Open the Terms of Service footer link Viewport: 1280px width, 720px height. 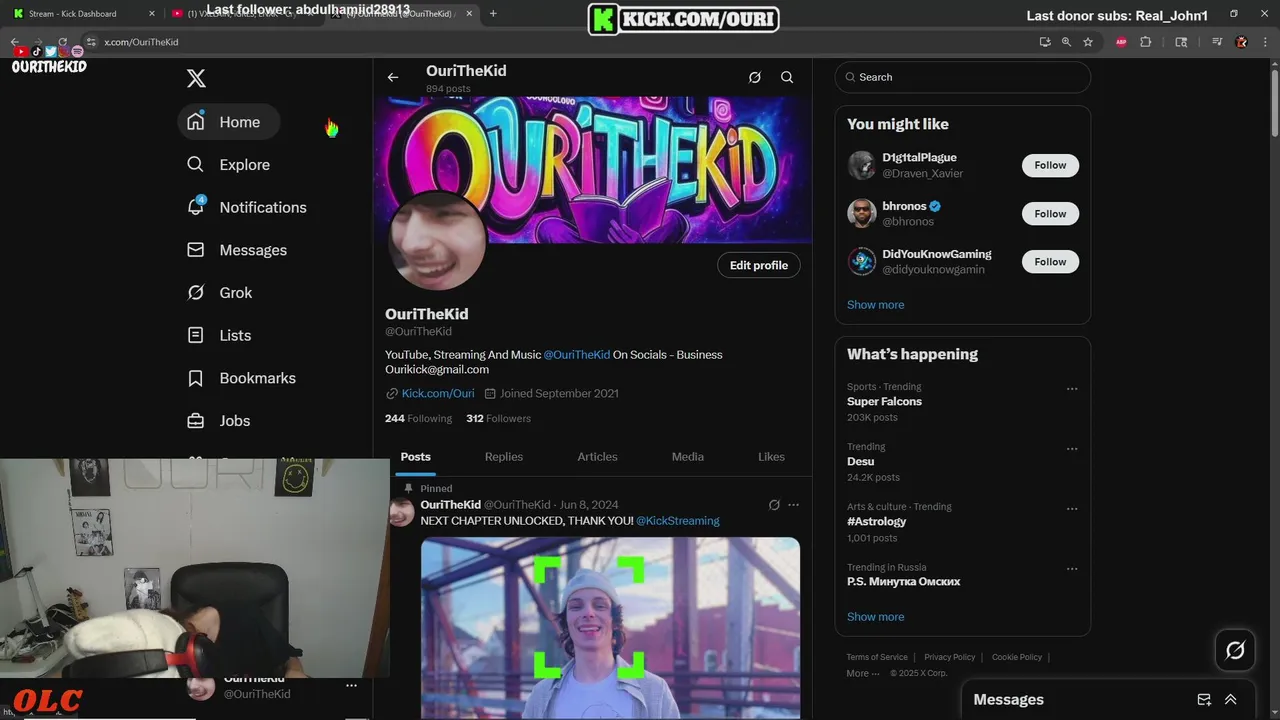(x=877, y=657)
